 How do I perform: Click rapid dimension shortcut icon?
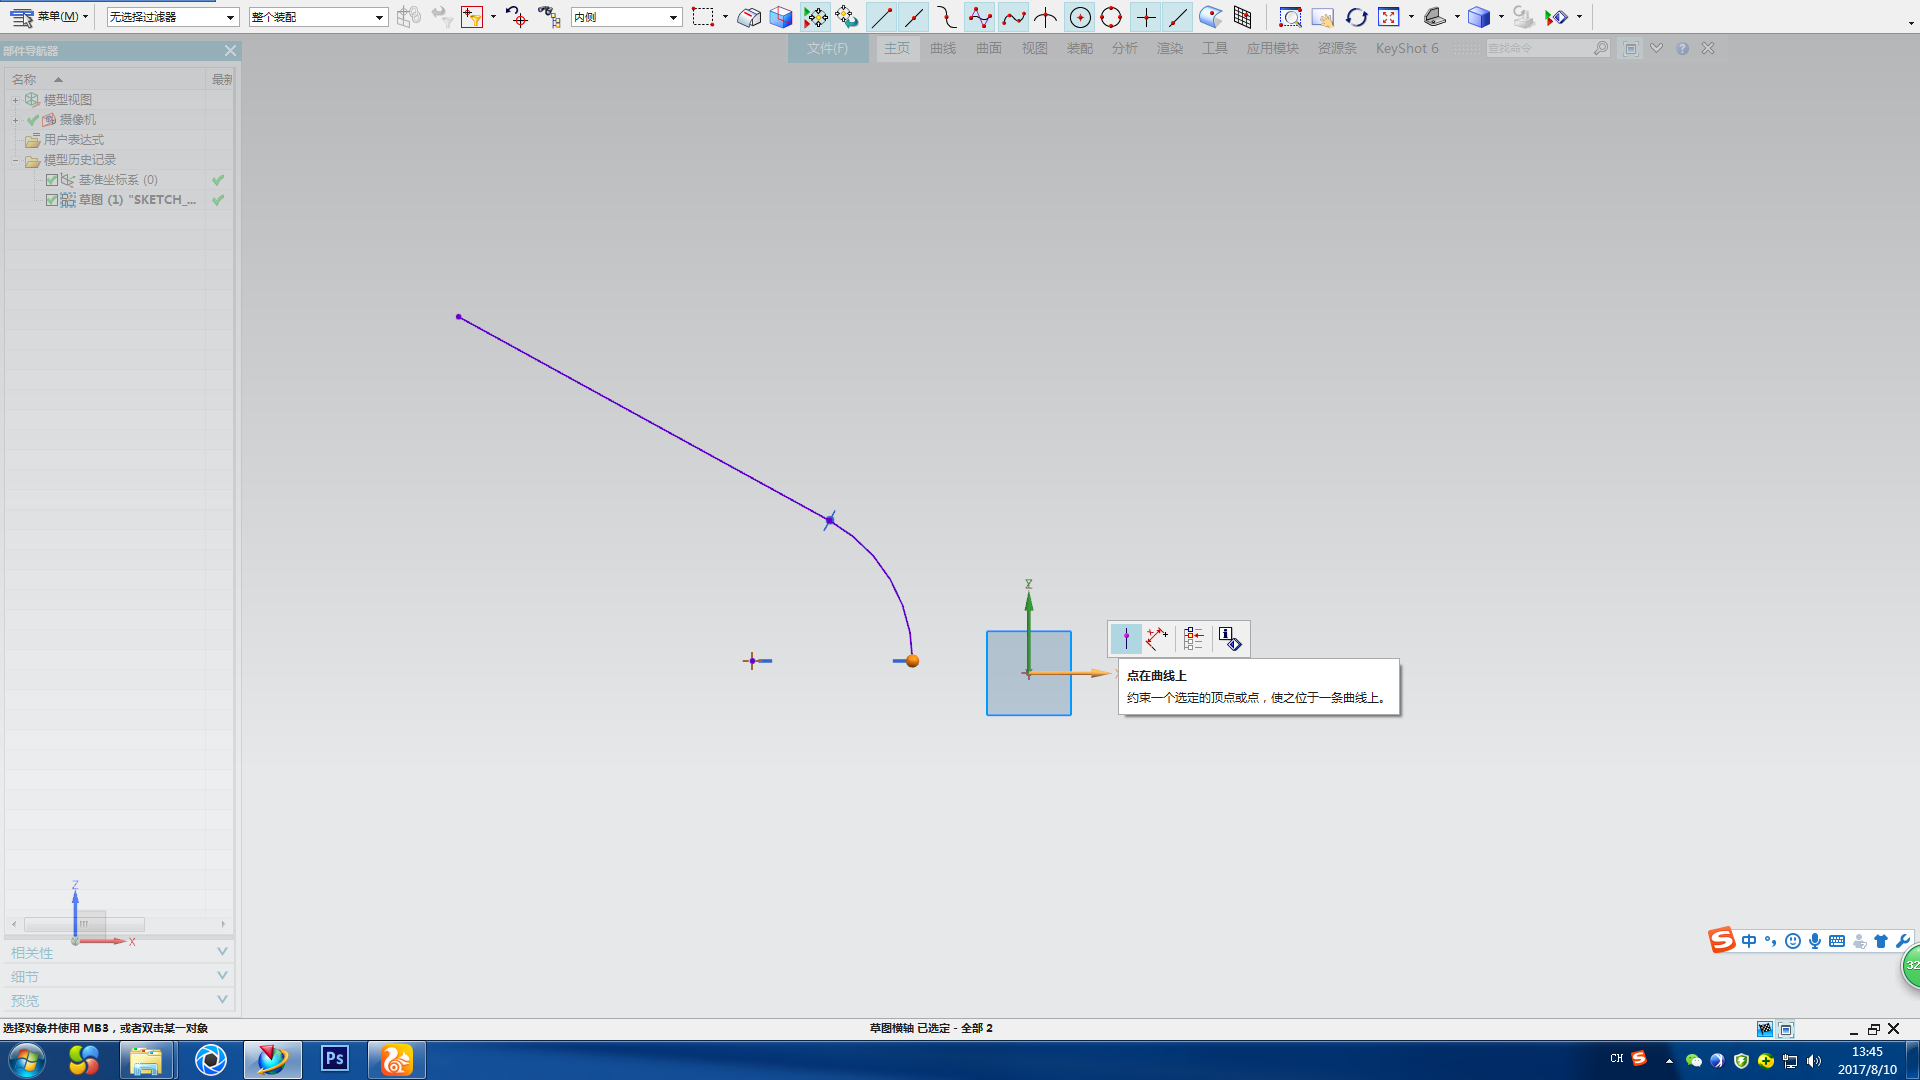coord(1158,639)
